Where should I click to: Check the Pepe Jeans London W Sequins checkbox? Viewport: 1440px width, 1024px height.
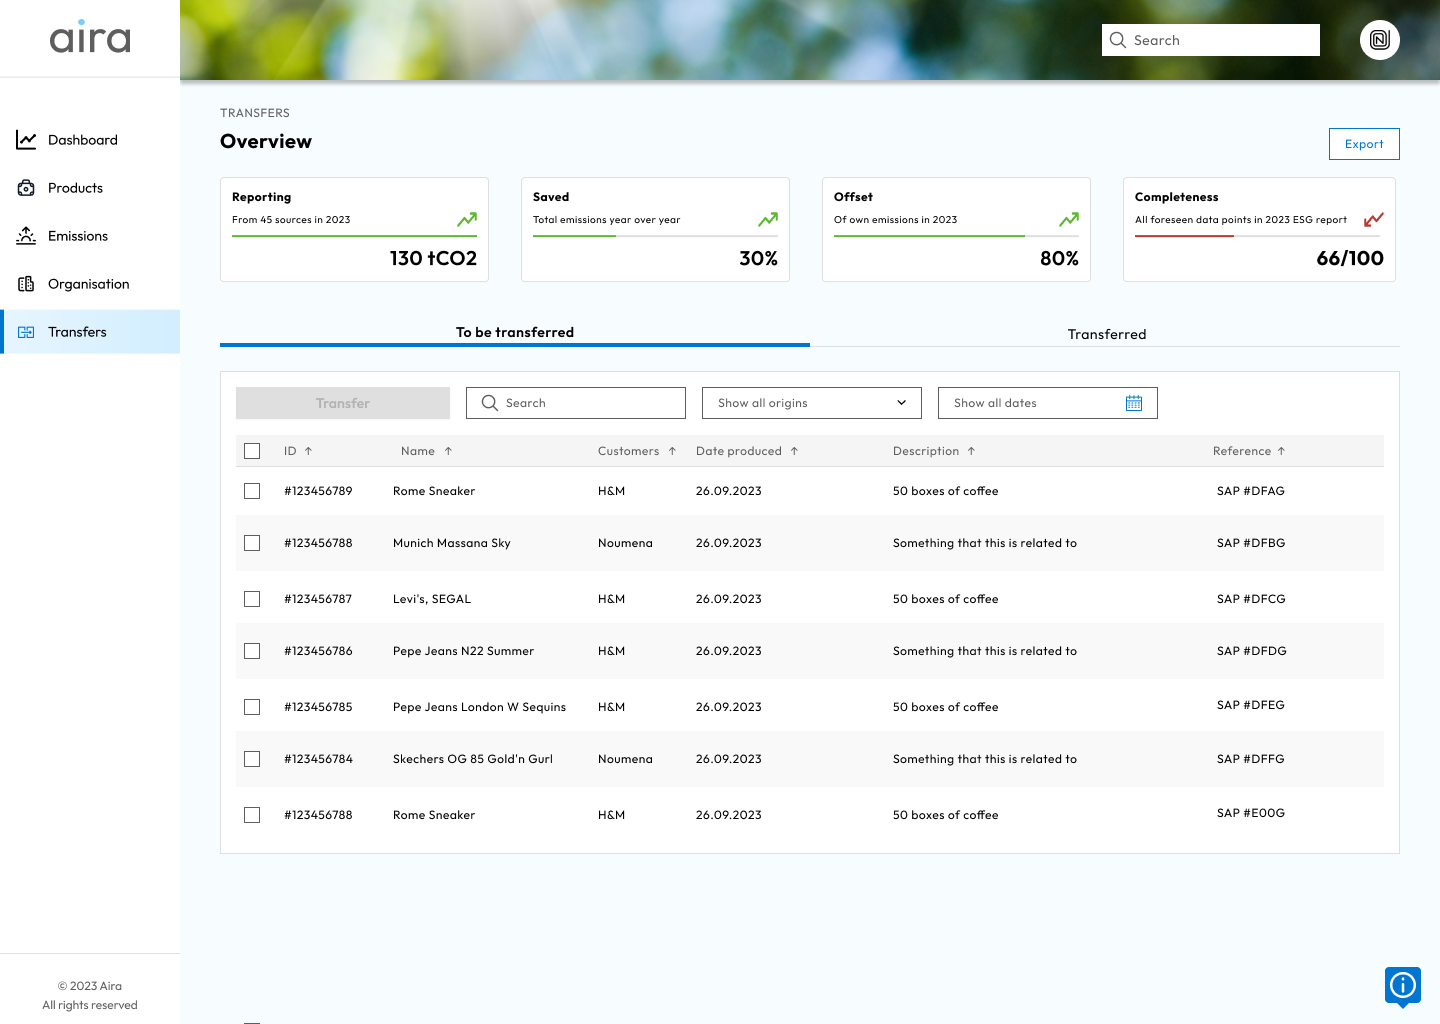252,707
